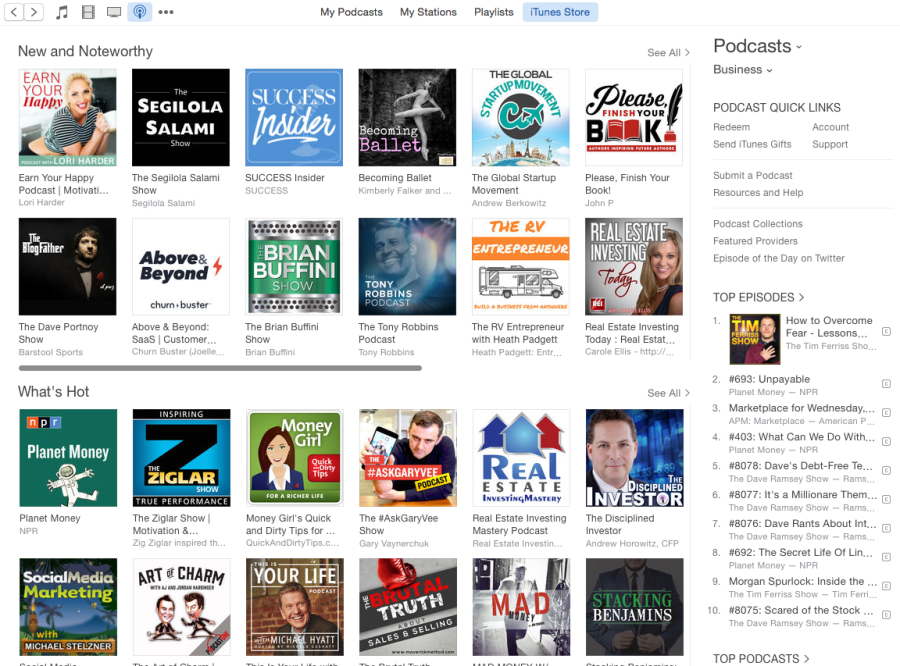Open The Dave Portnoy Show artwork
The image size is (900, 666).
(x=68, y=266)
